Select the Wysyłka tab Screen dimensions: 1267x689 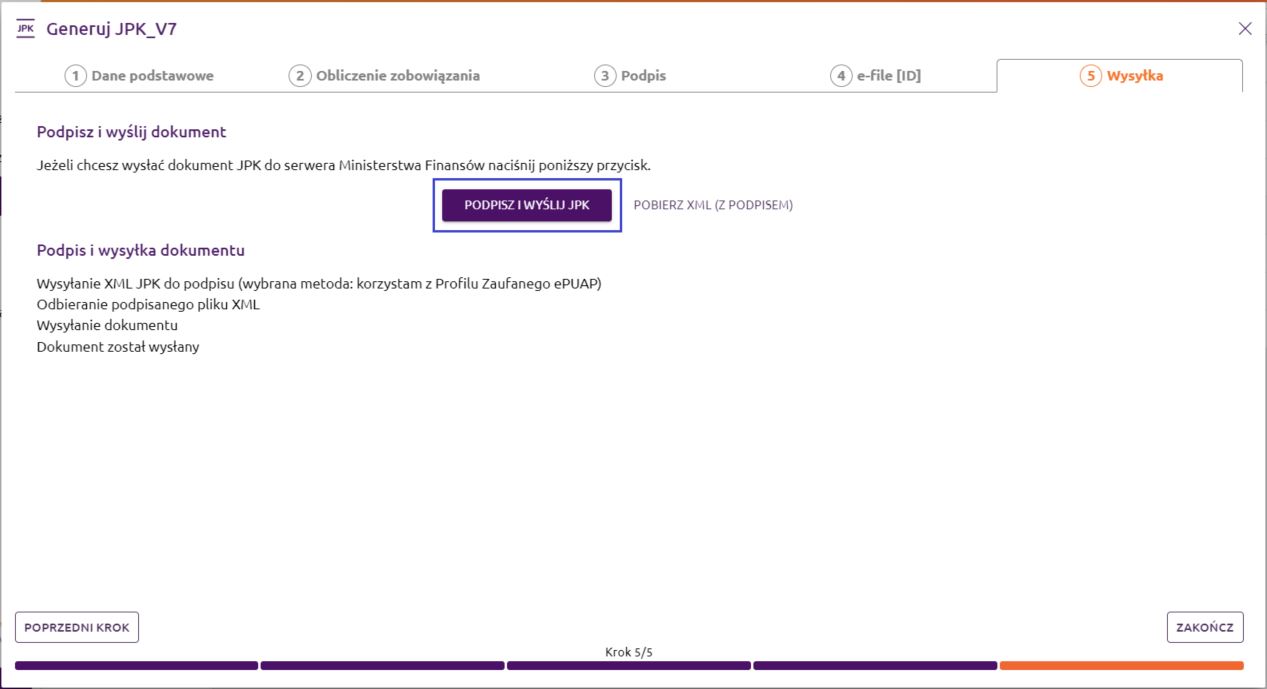[1120, 76]
